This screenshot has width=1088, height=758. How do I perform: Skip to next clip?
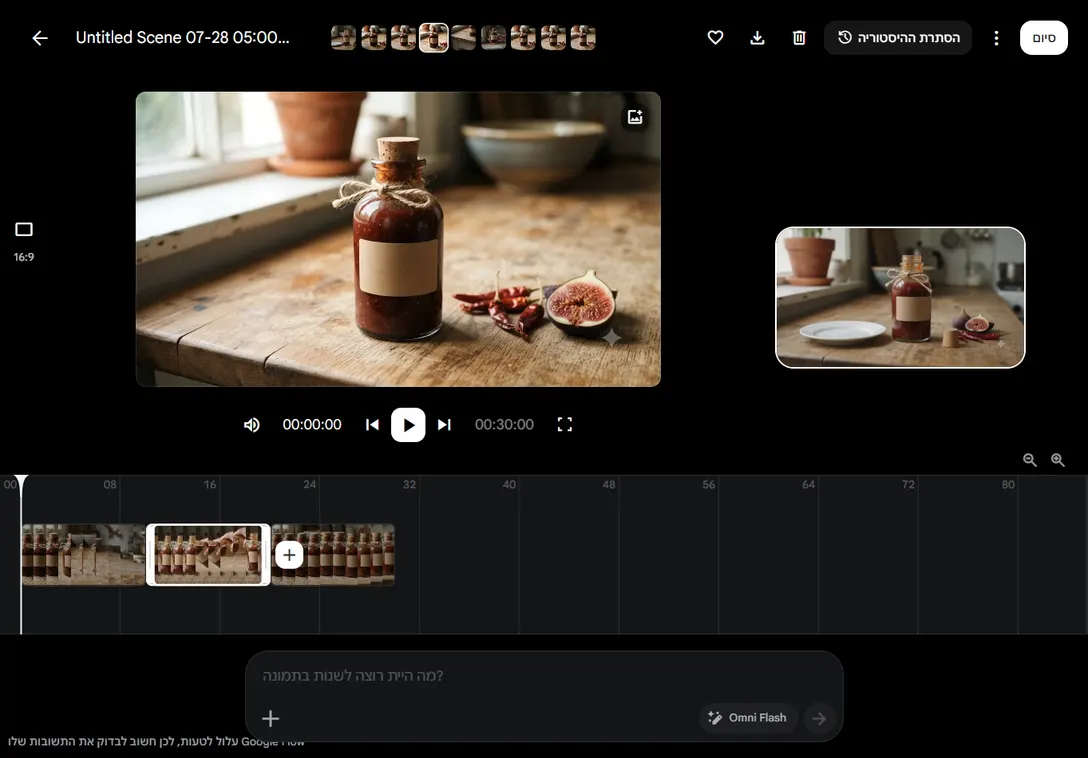pyautogui.click(x=445, y=425)
